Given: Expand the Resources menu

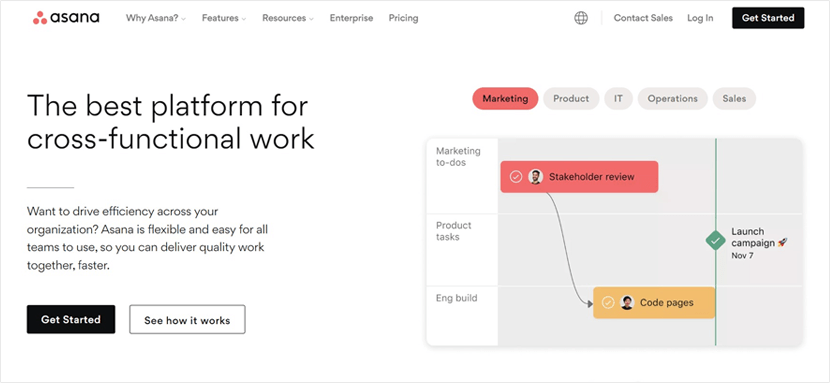Looking at the screenshot, I should [288, 18].
